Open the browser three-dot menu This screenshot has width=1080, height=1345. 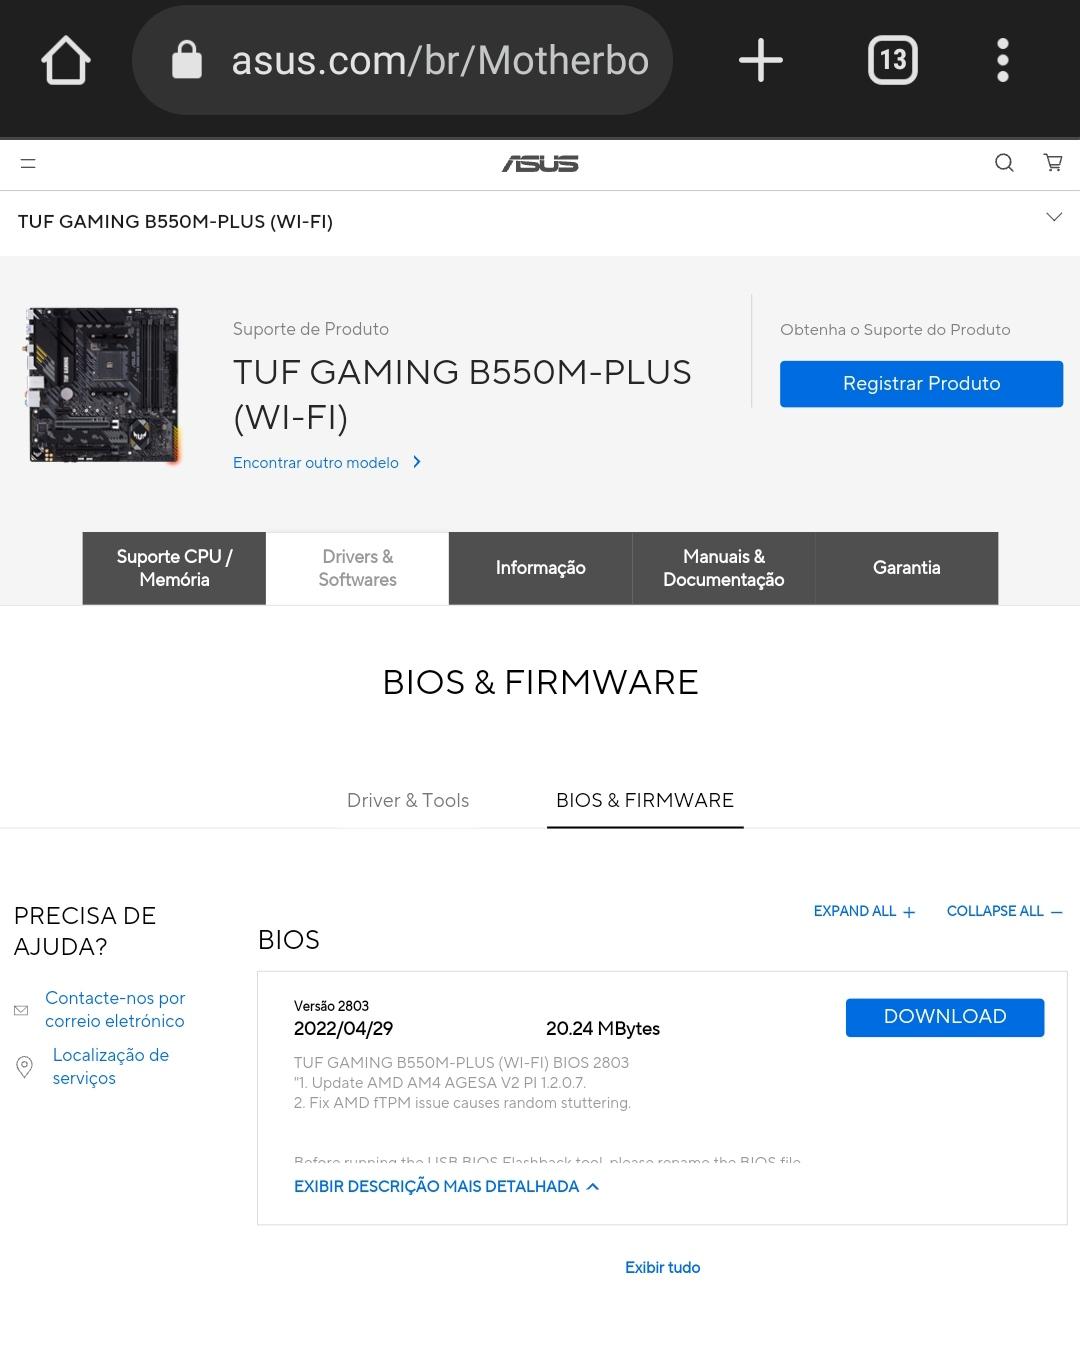(x=1003, y=60)
